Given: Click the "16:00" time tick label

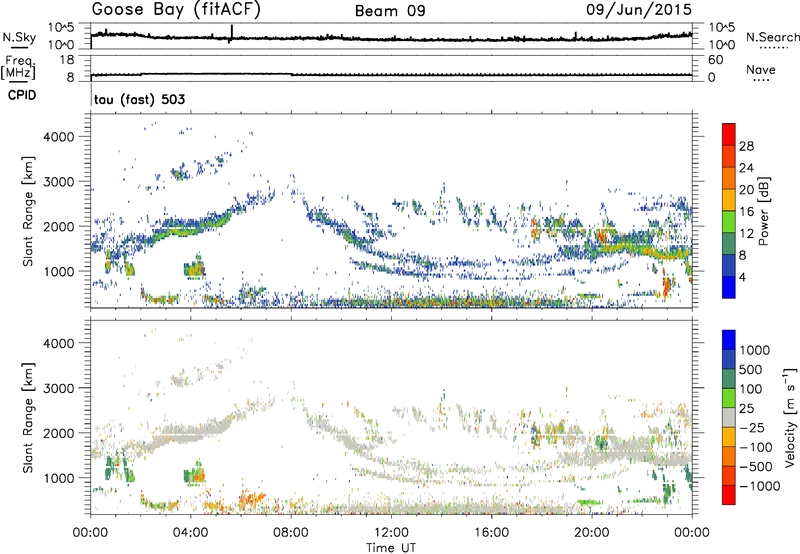Looking at the screenshot, I should [x=491, y=533].
